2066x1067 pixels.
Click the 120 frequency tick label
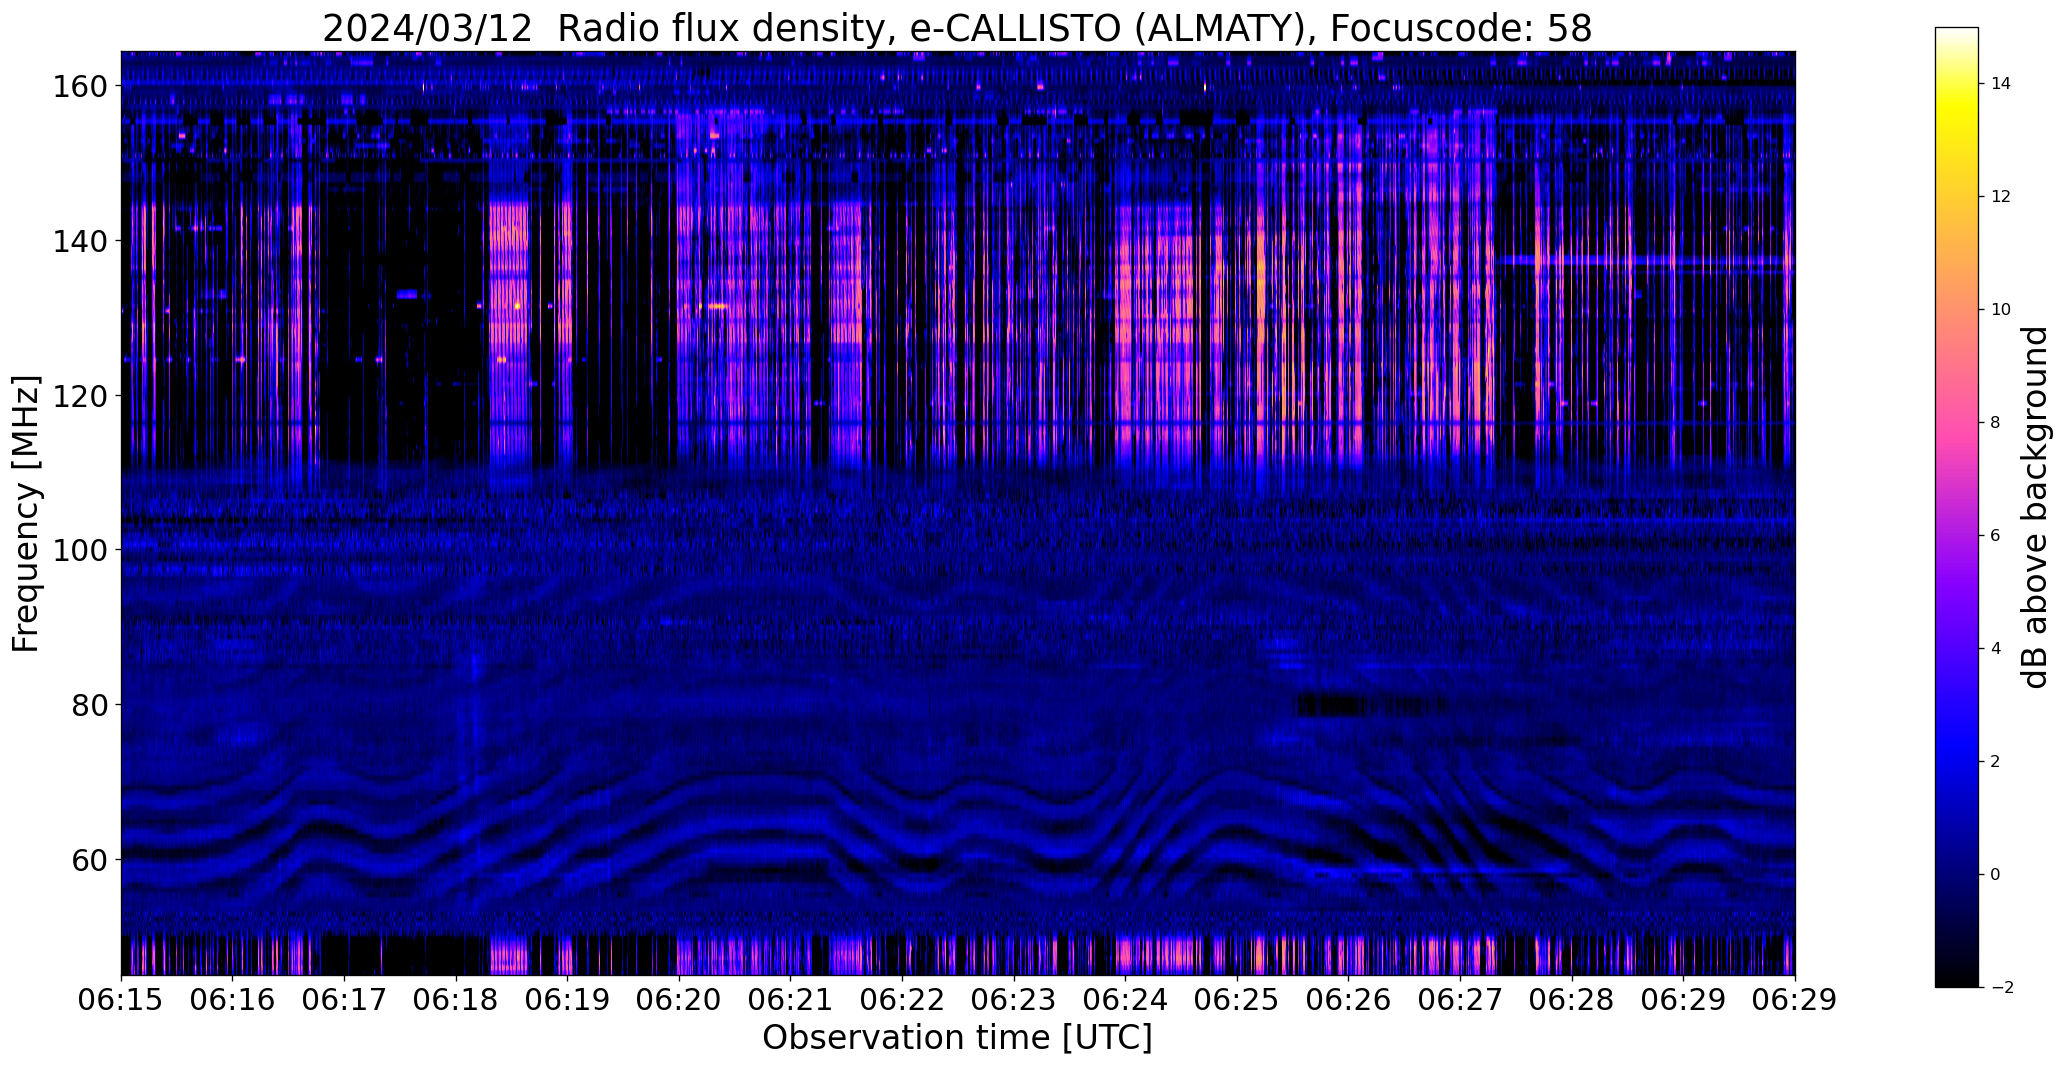79,396
